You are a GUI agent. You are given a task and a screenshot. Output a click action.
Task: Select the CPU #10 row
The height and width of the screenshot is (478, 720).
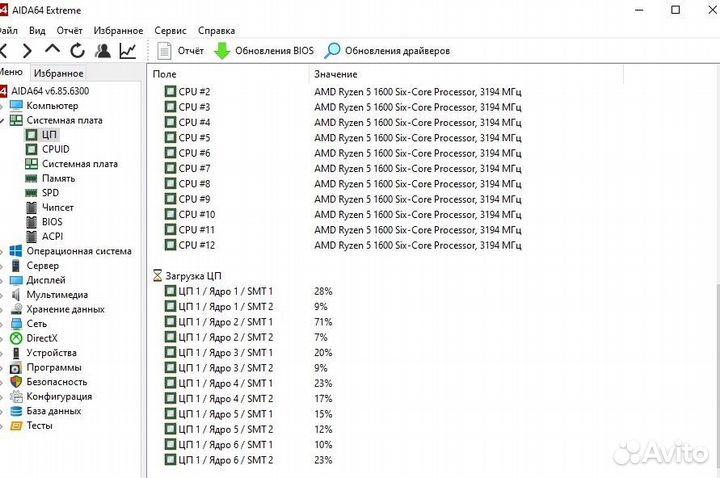[343, 214]
